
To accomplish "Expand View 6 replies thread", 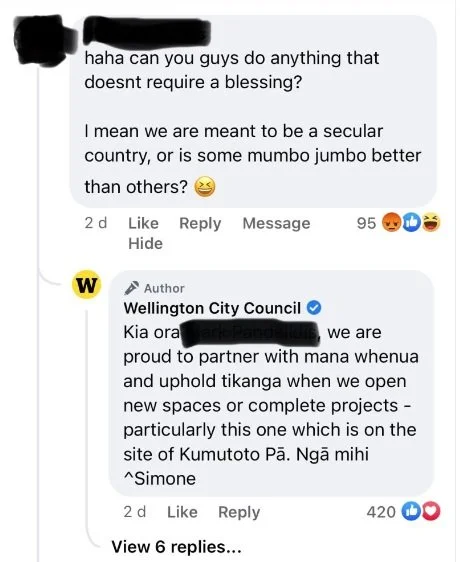I will coord(176,547).
